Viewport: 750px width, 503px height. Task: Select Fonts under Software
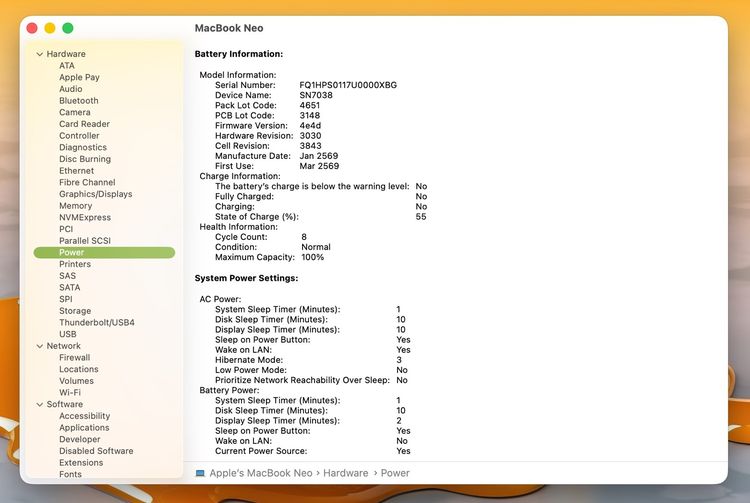(70, 474)
